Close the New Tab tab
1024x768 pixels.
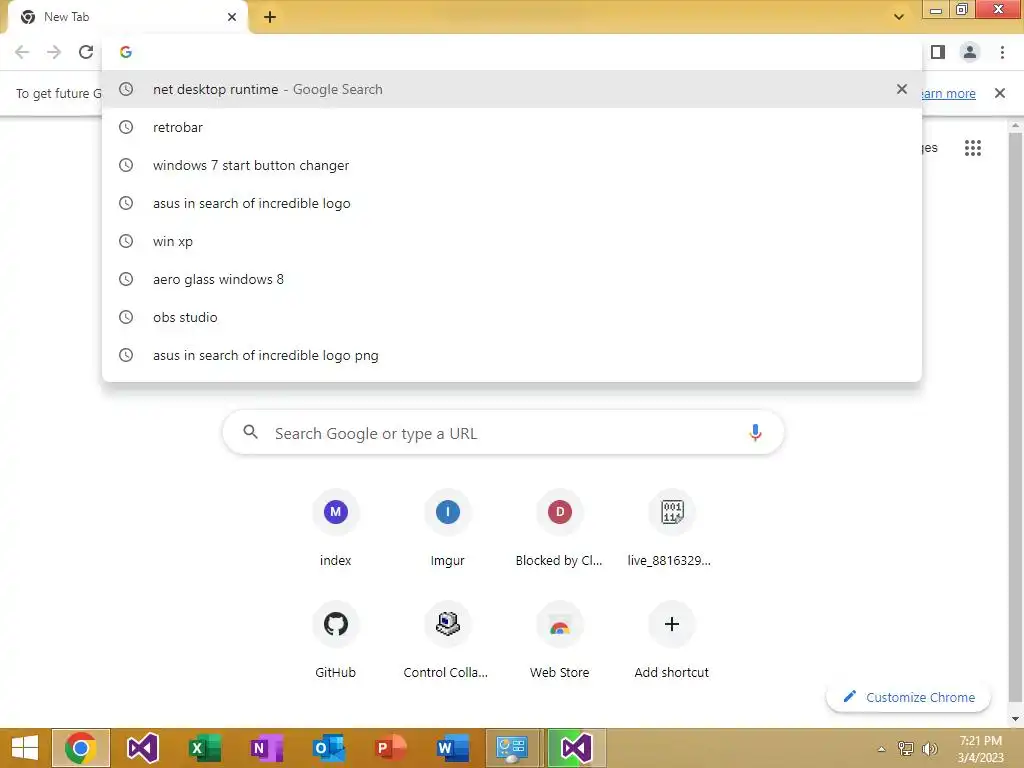click(x=232, y=17)
